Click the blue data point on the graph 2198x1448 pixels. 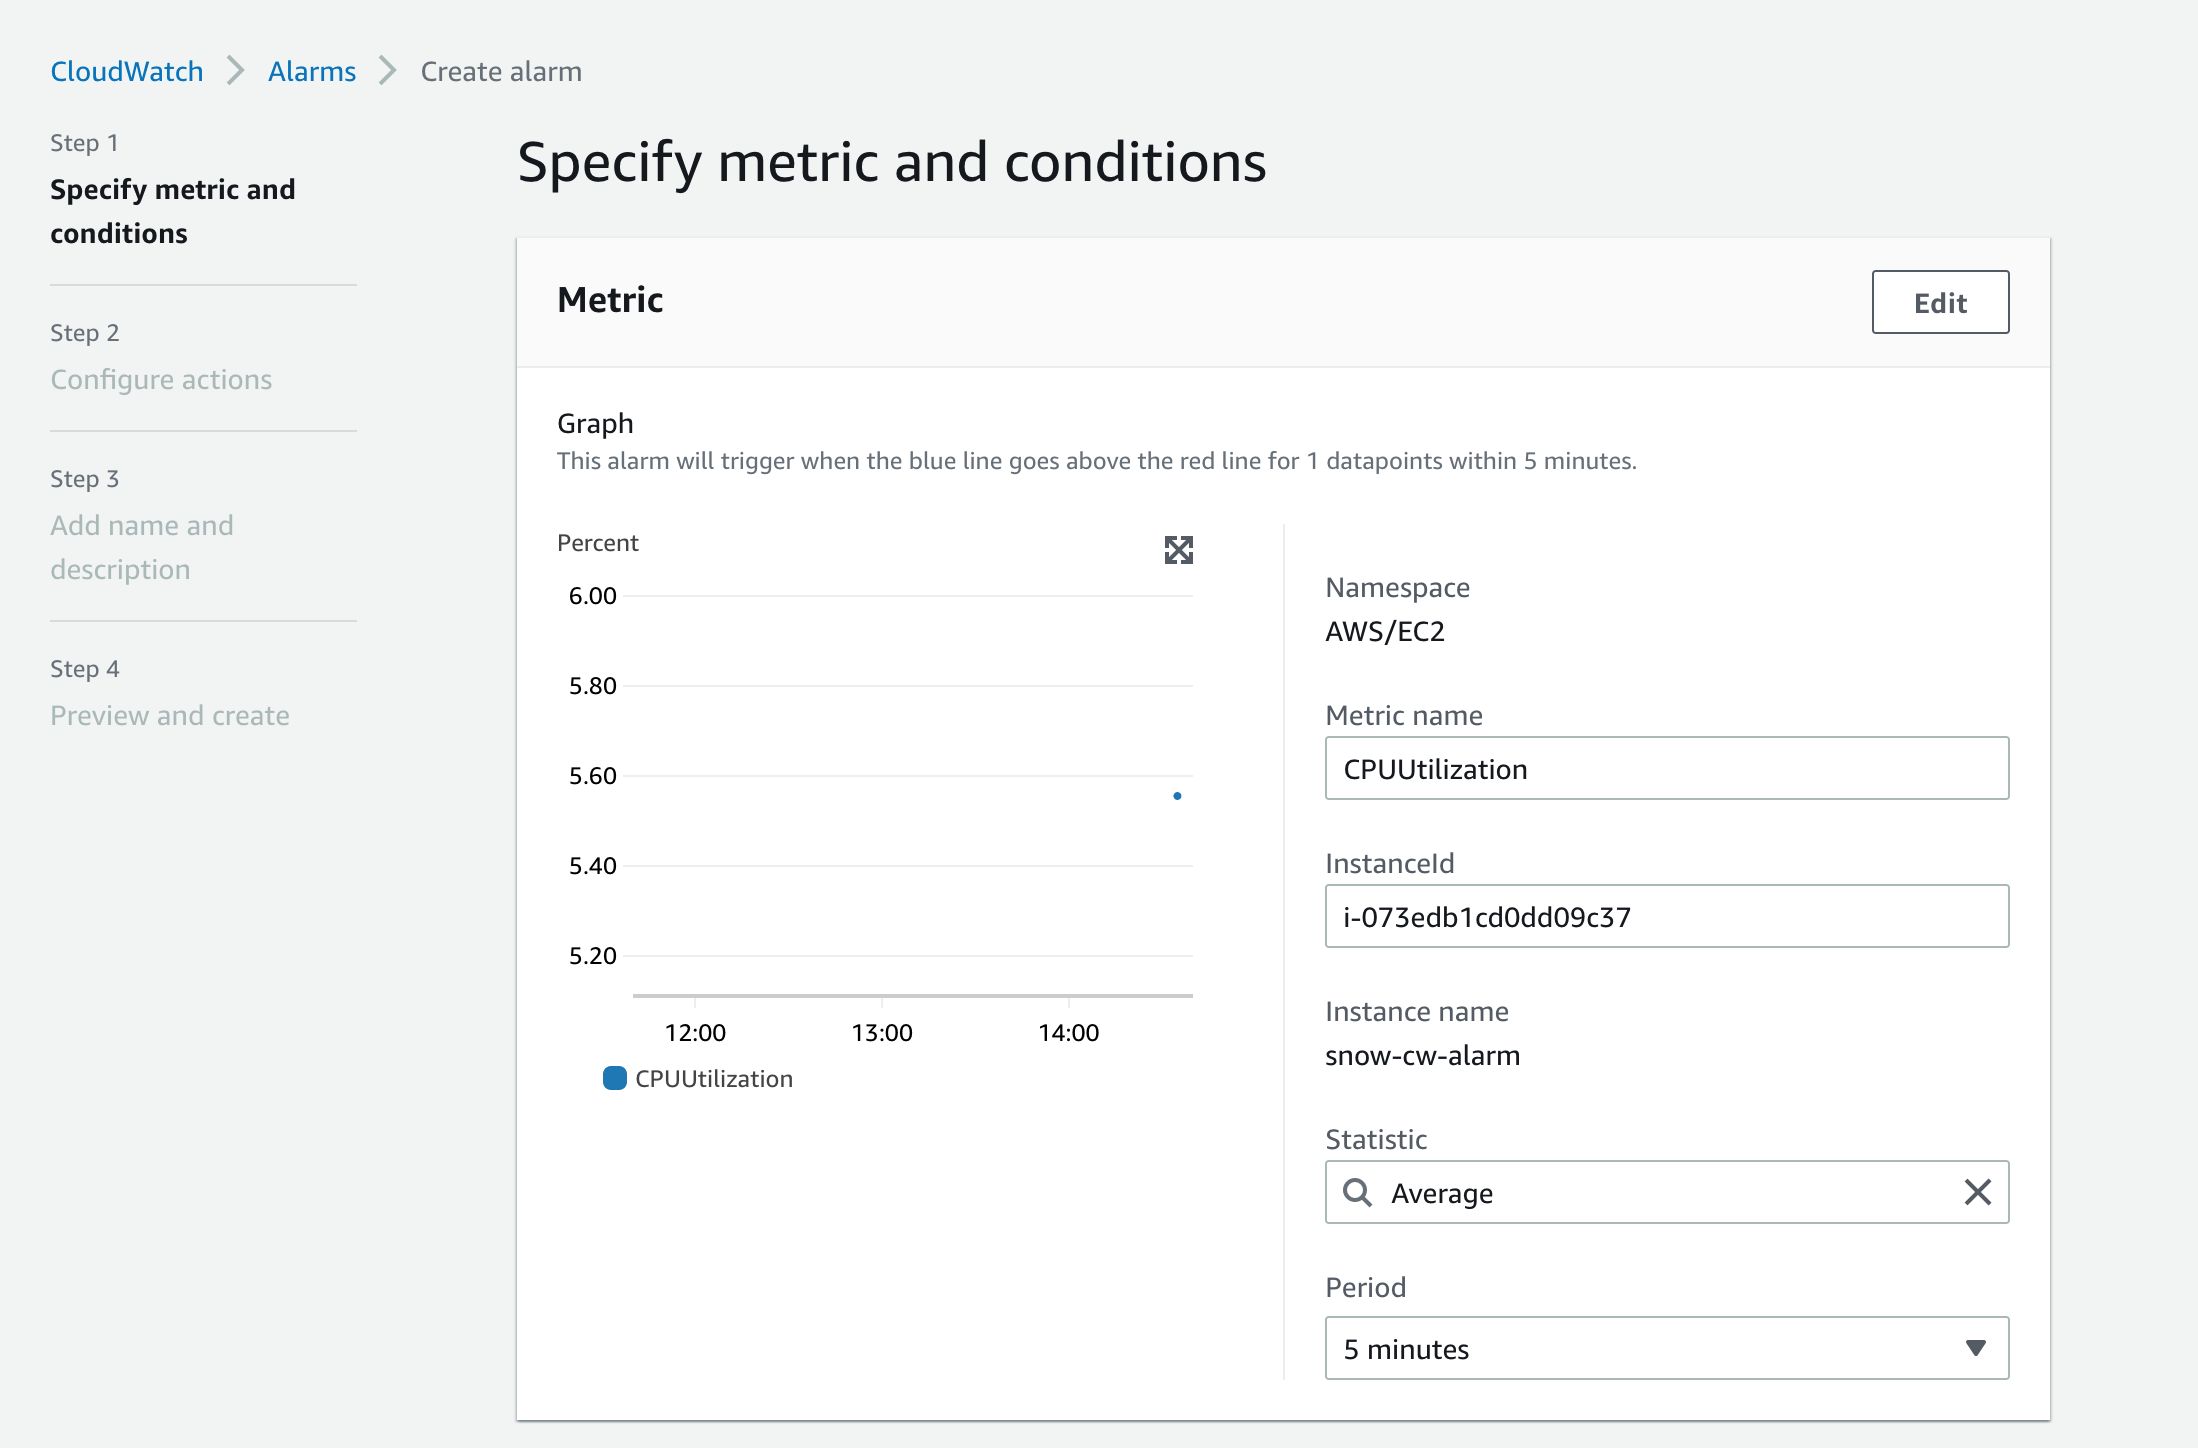[x=1177, y=796]
